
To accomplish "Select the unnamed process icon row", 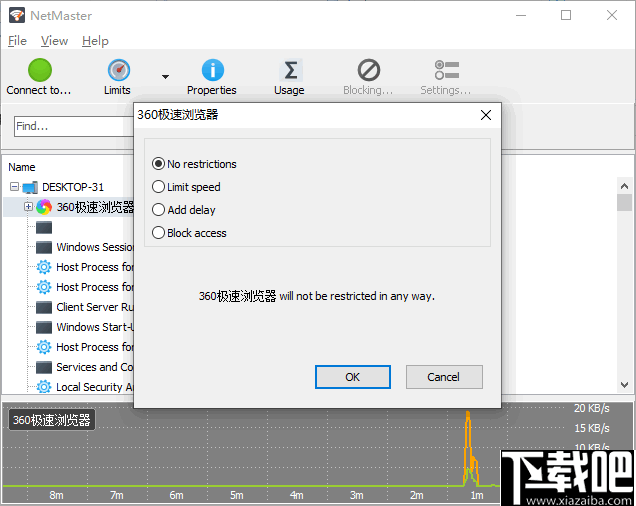I will pos(44,228).
